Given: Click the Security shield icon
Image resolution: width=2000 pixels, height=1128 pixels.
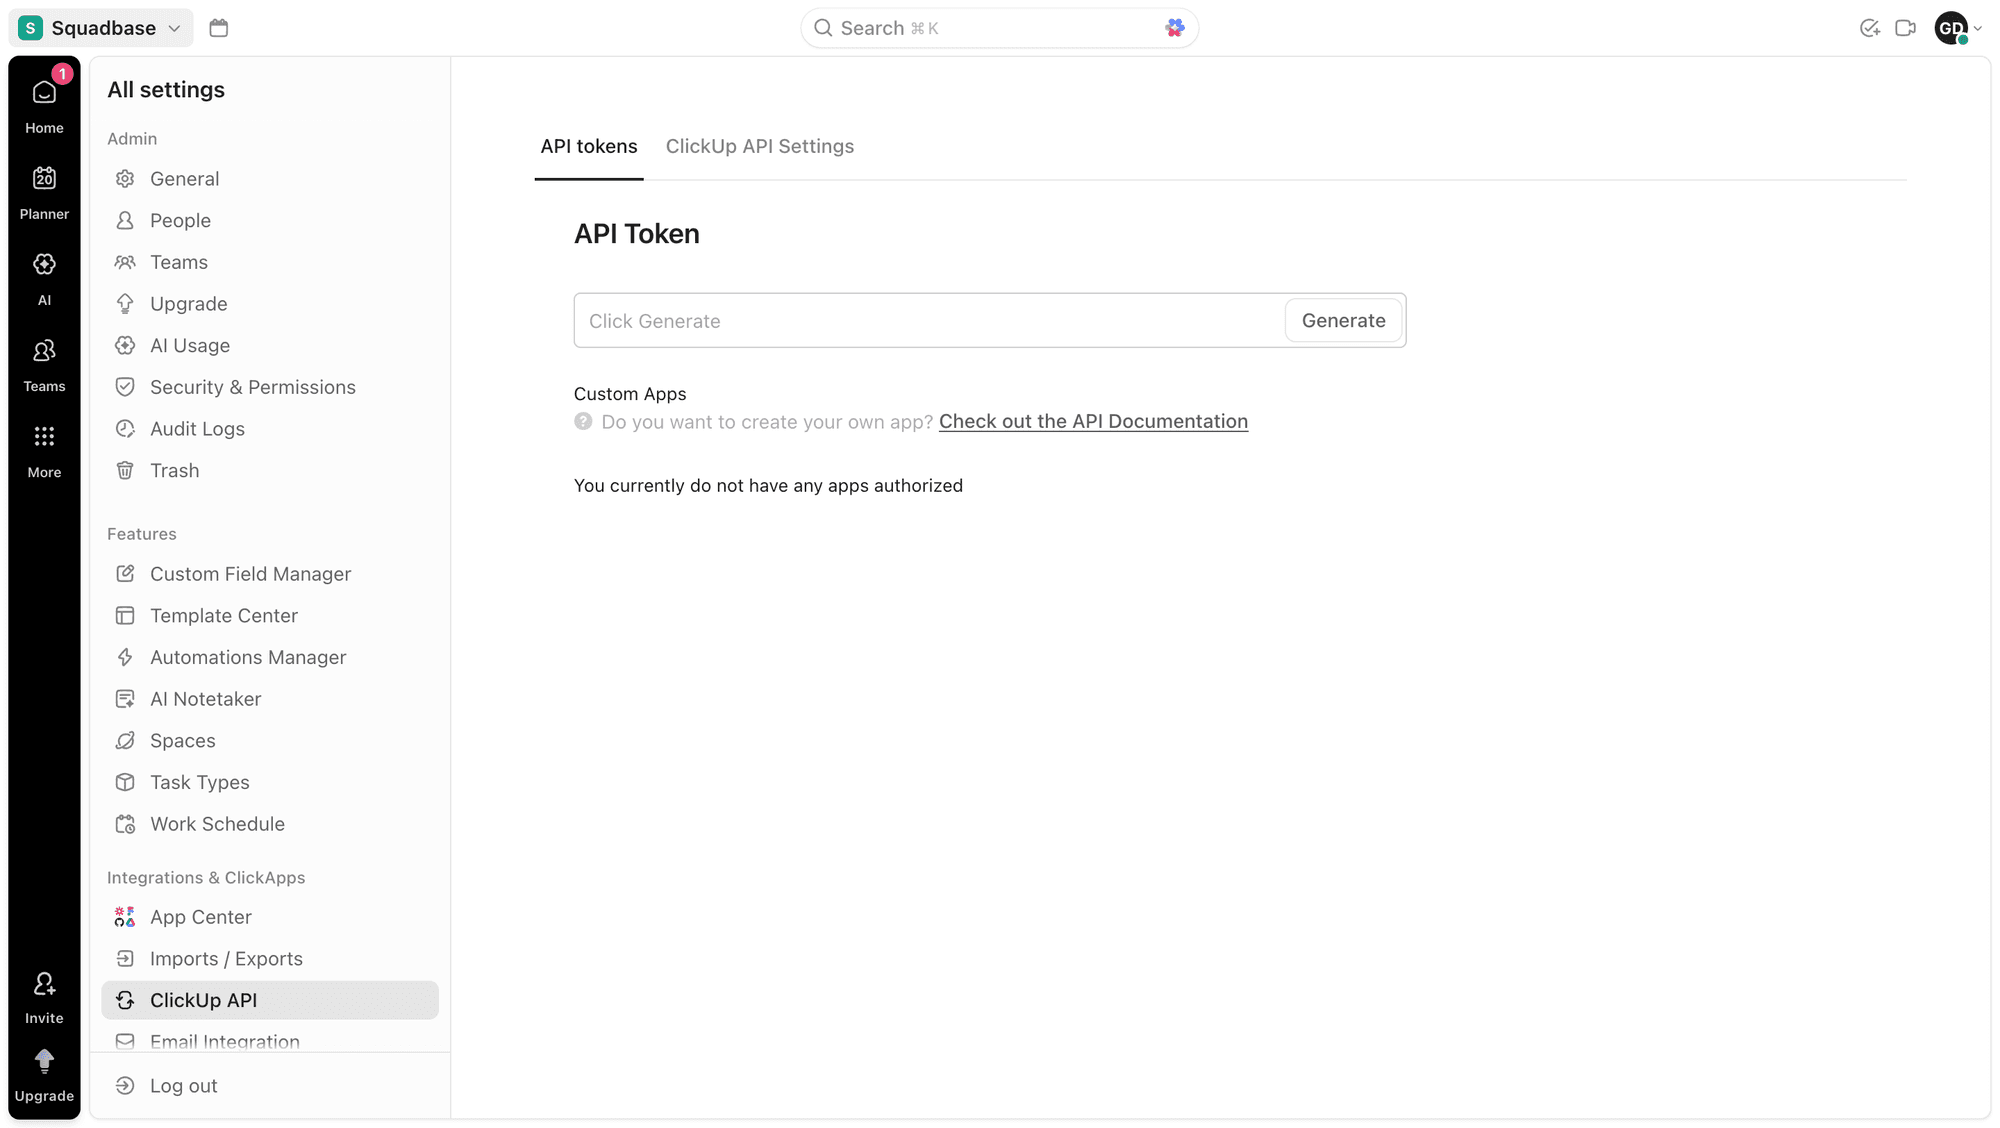Looking at the screenshot, I should click(x=125, y=387).
